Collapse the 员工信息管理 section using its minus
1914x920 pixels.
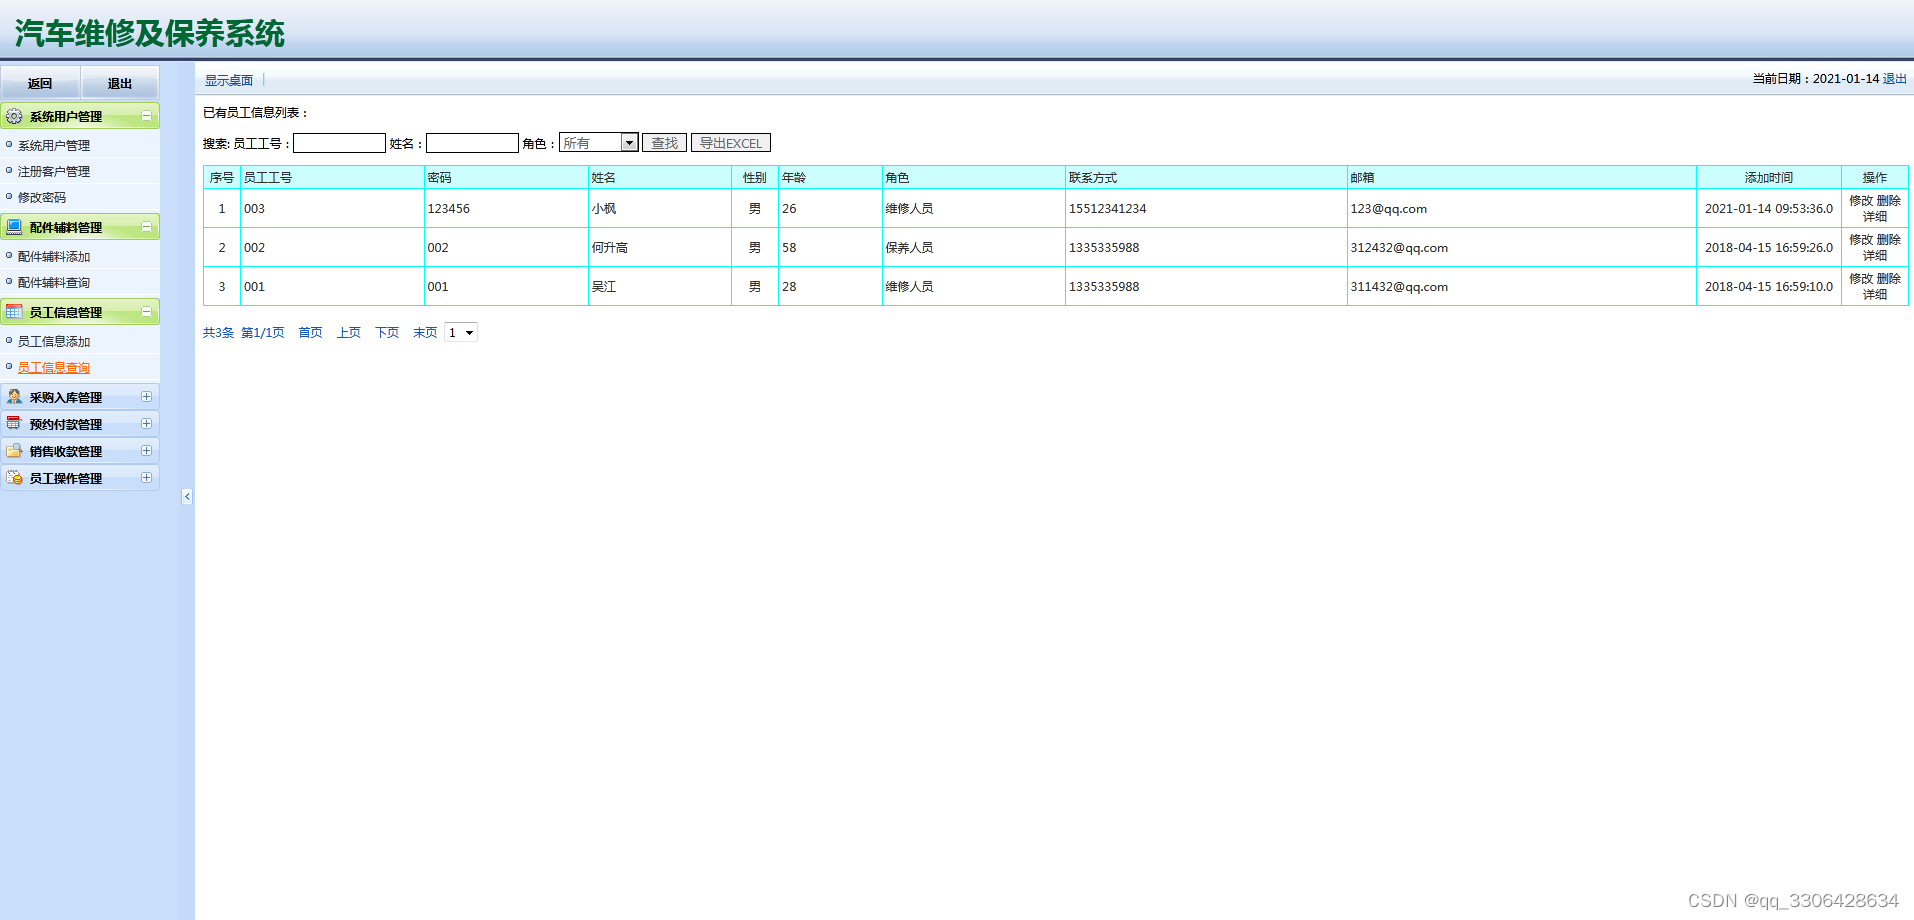[x=147, y=312]
